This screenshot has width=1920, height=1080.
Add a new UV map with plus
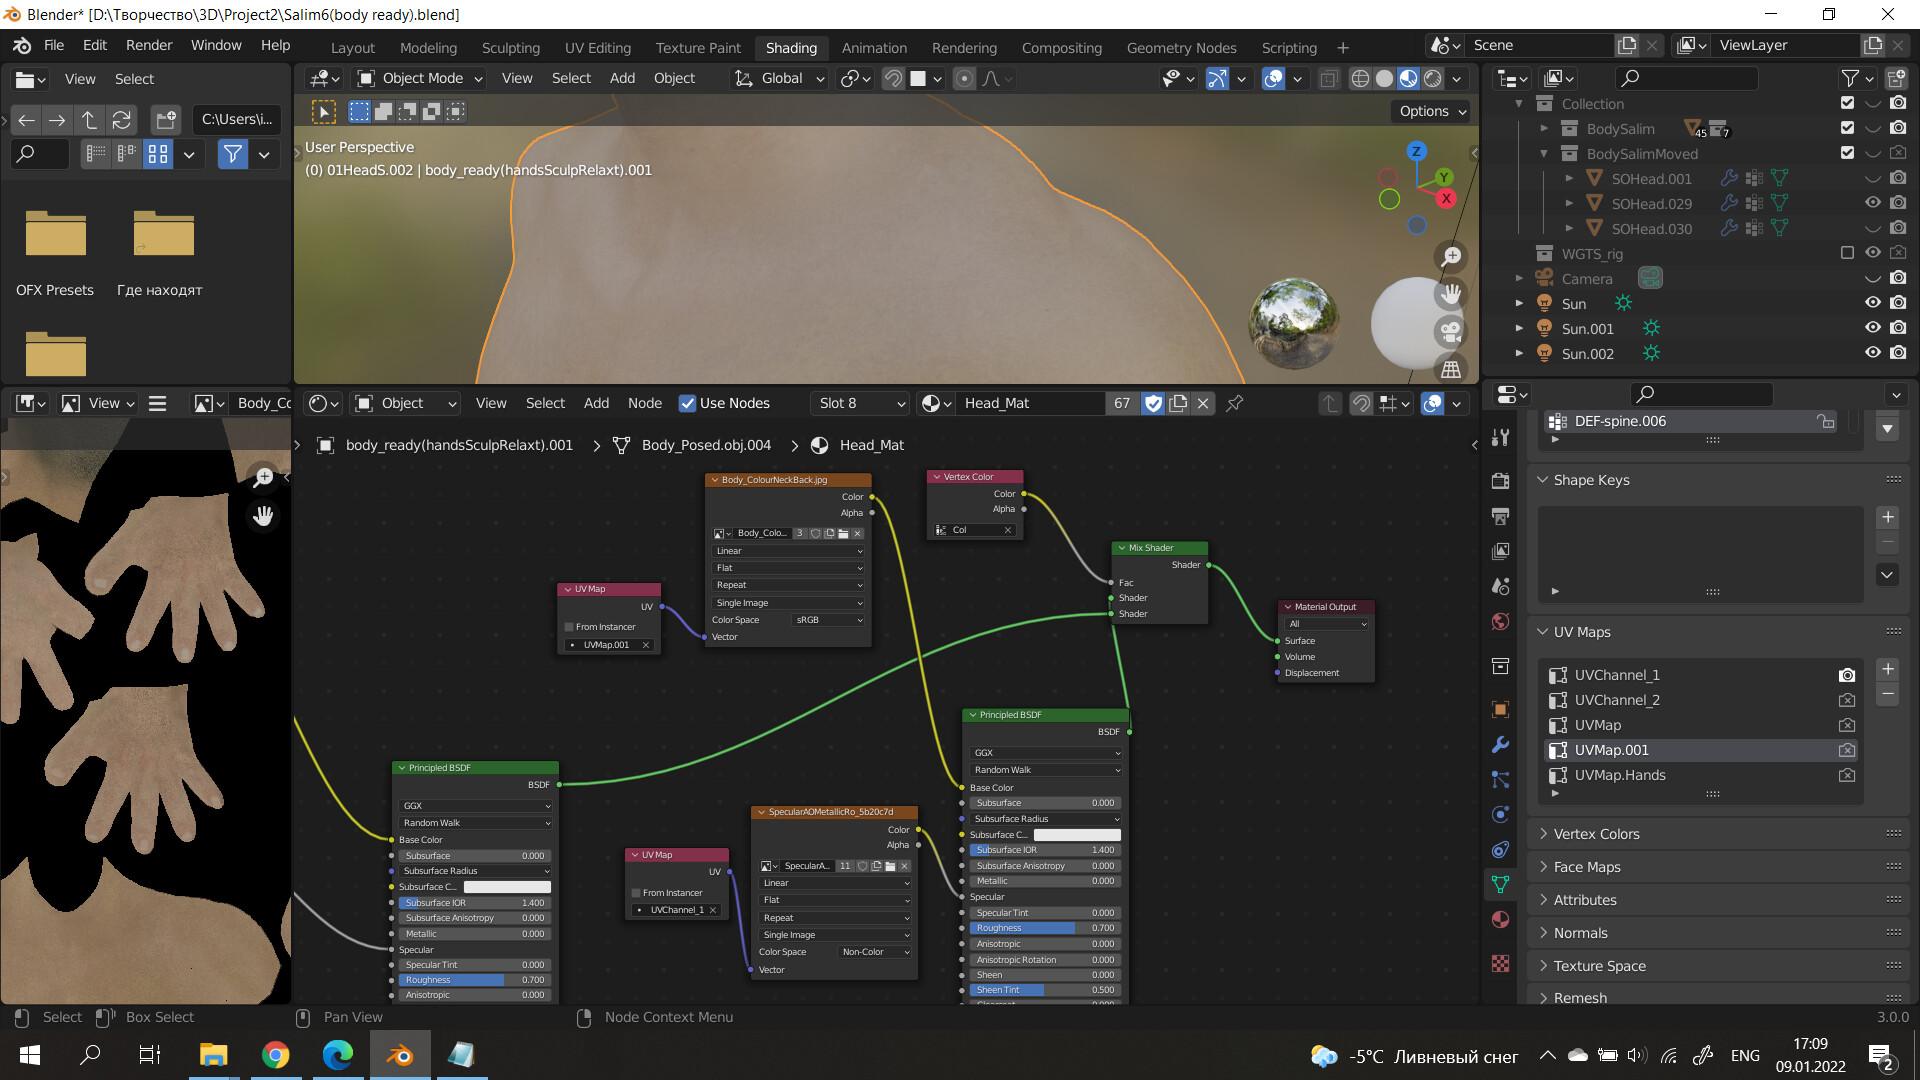pyautogui.click(x=1887, y=669)
